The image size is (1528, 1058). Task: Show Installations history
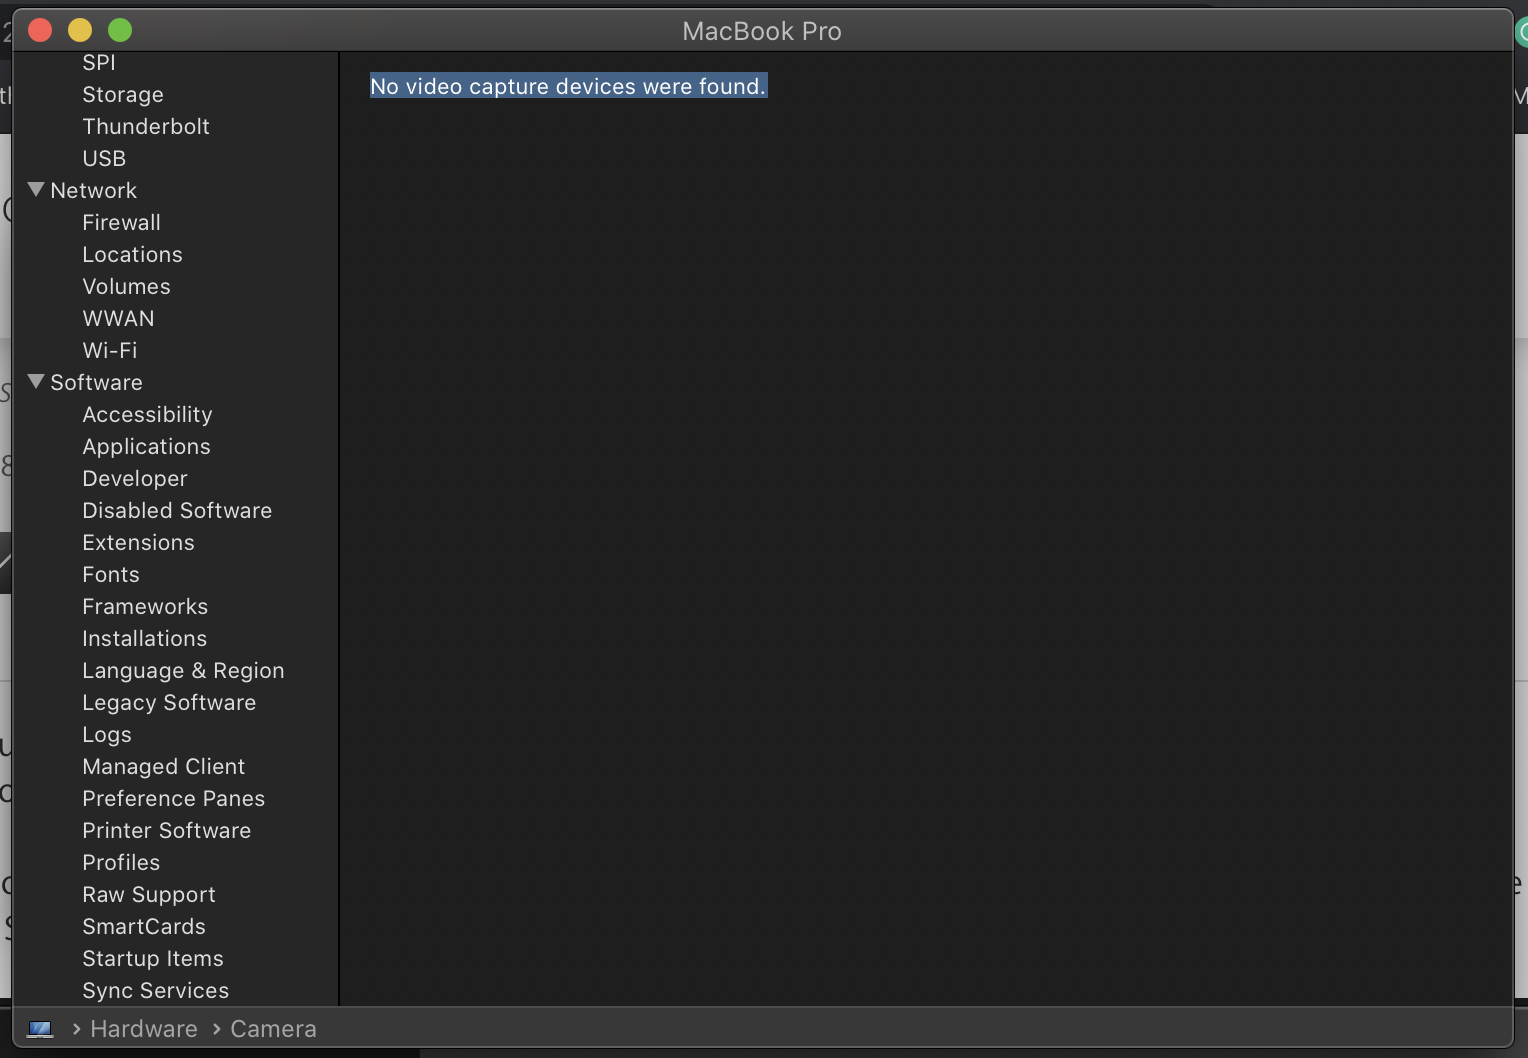[144, 638]
